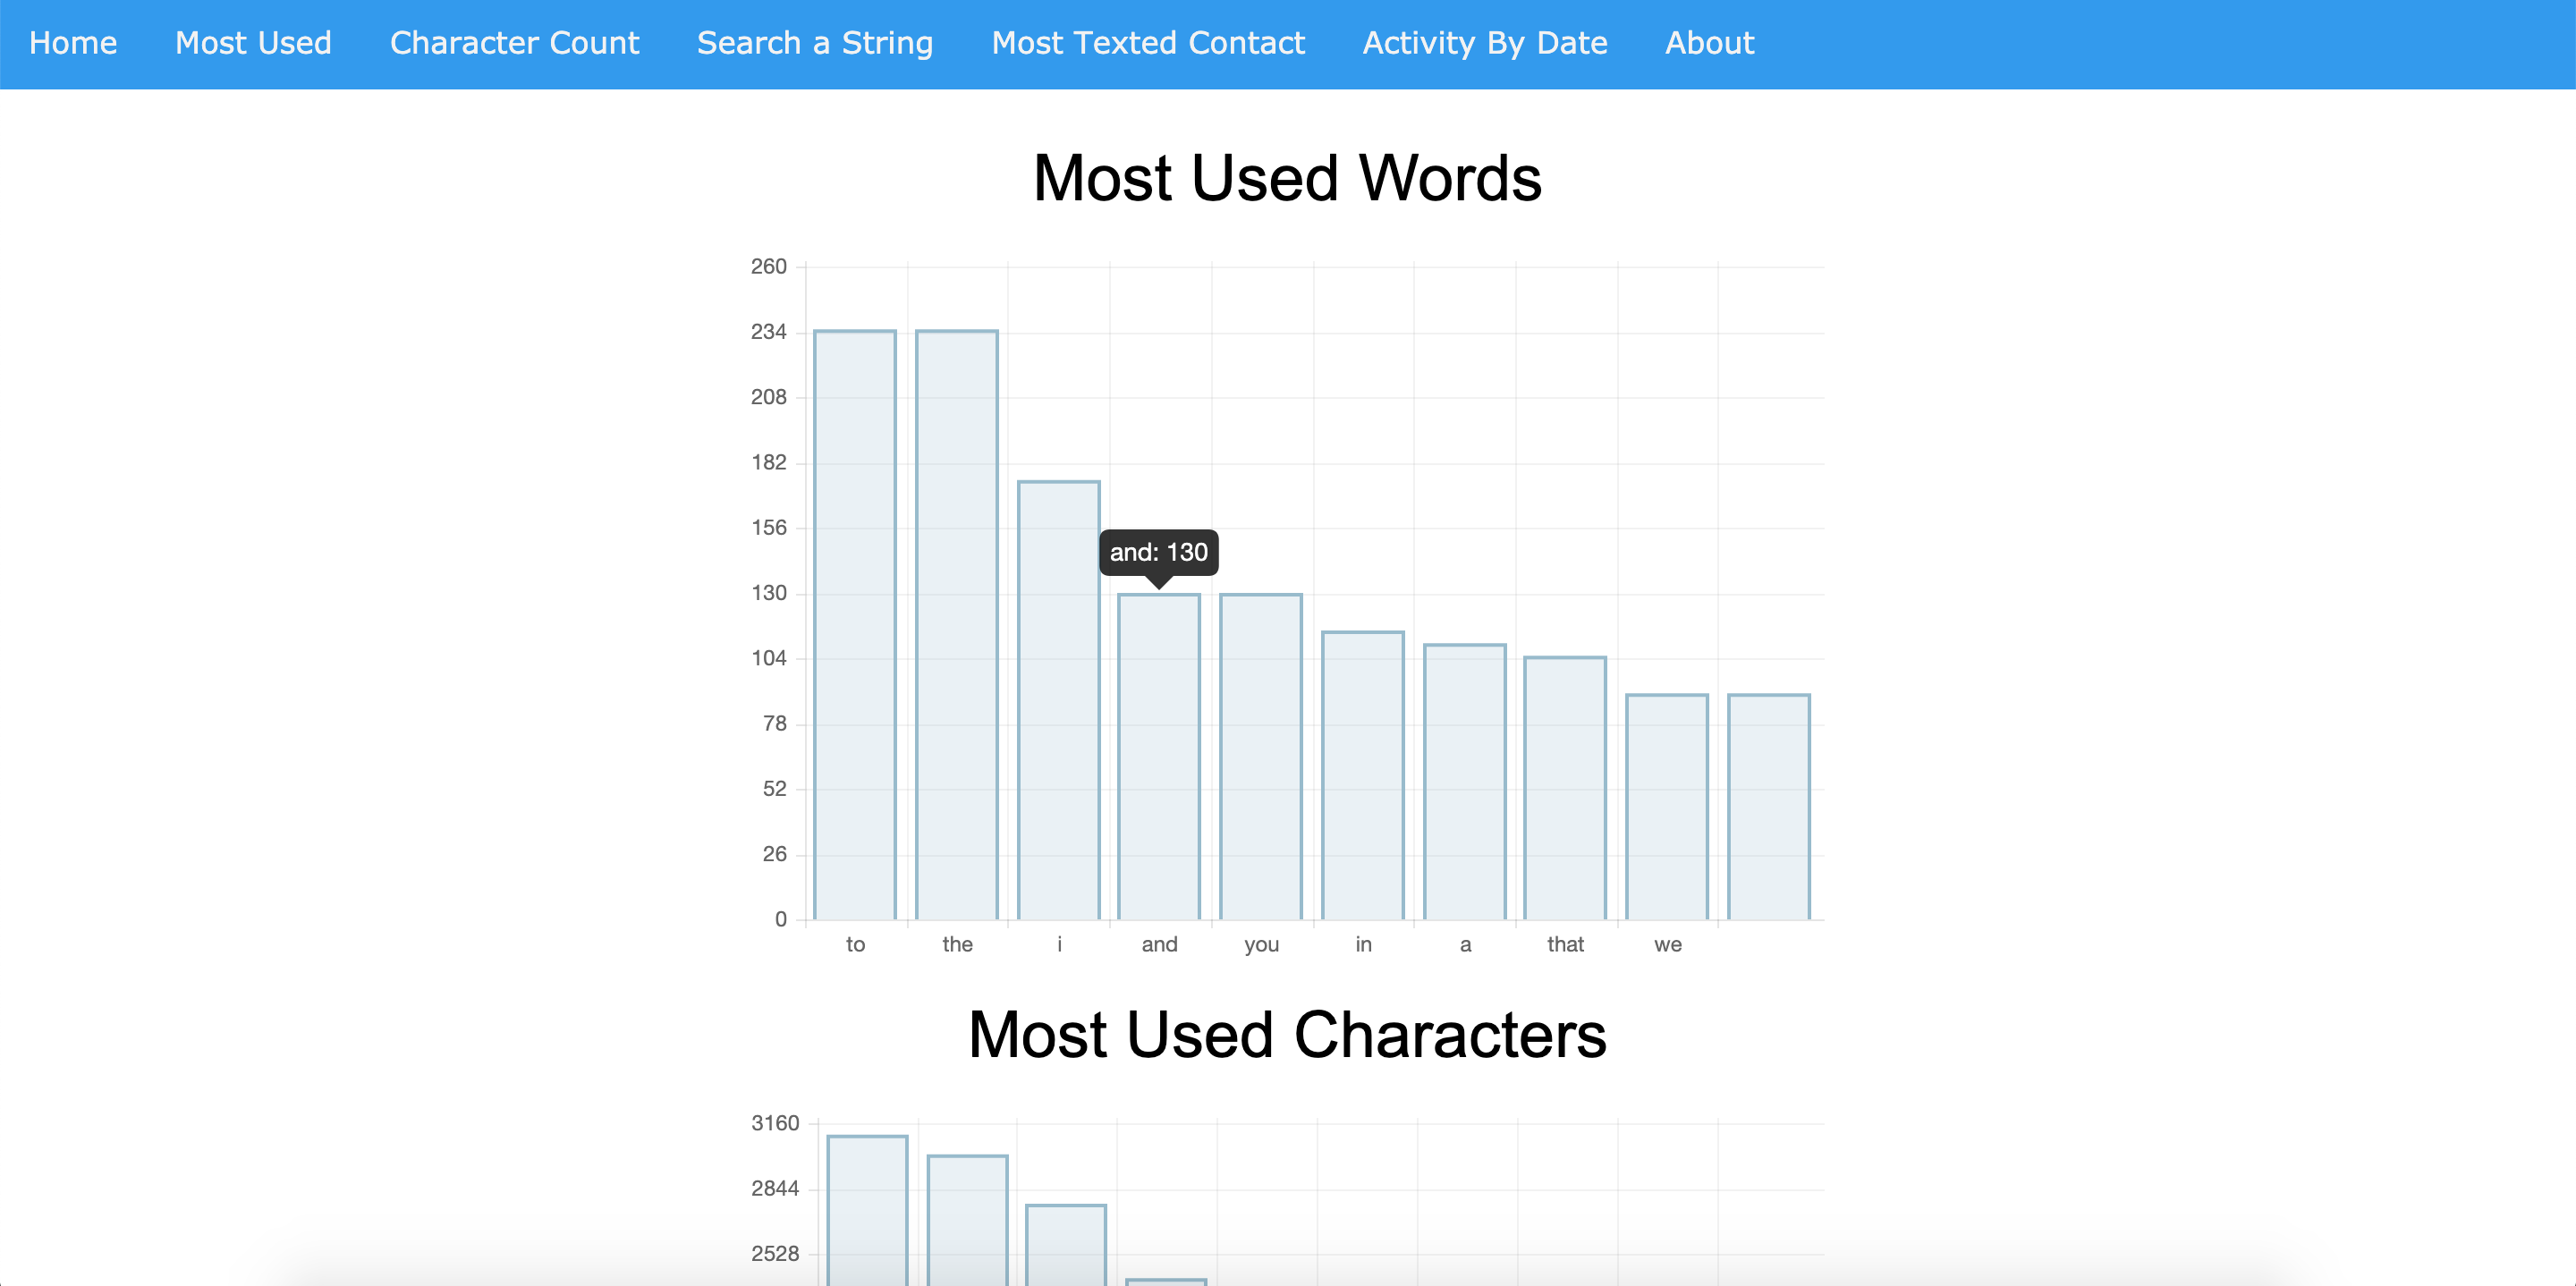Click the 'and' bar showing 130

[1158, 757]
